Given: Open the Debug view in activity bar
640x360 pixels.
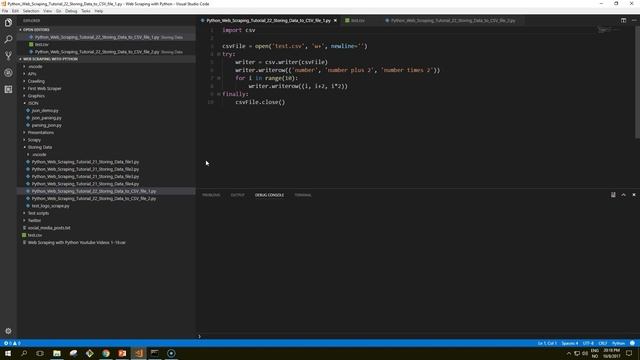Looking at the screenshot, I should coord(8,73).
